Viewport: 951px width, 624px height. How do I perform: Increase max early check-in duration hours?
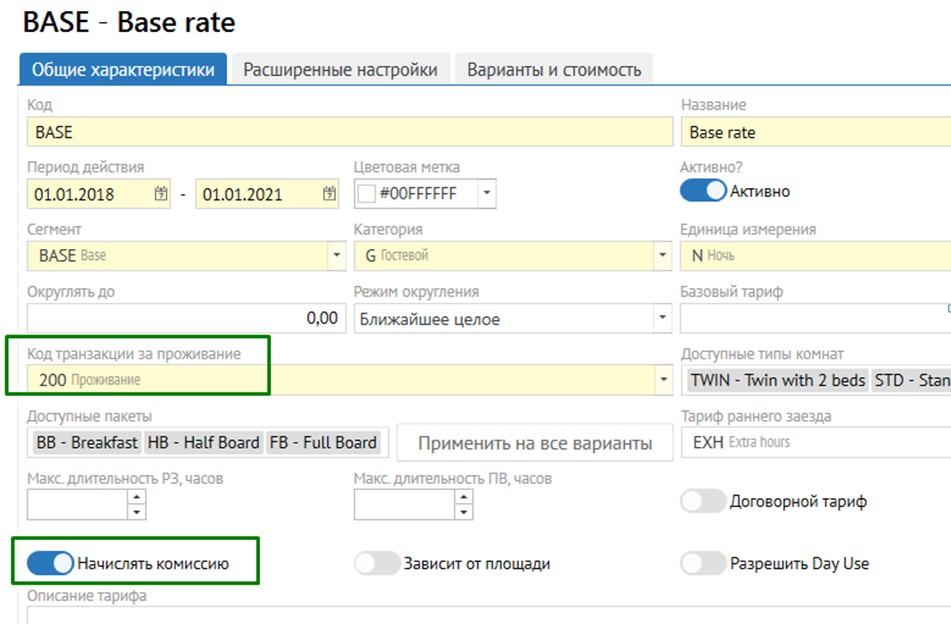(x=137, y=499)
